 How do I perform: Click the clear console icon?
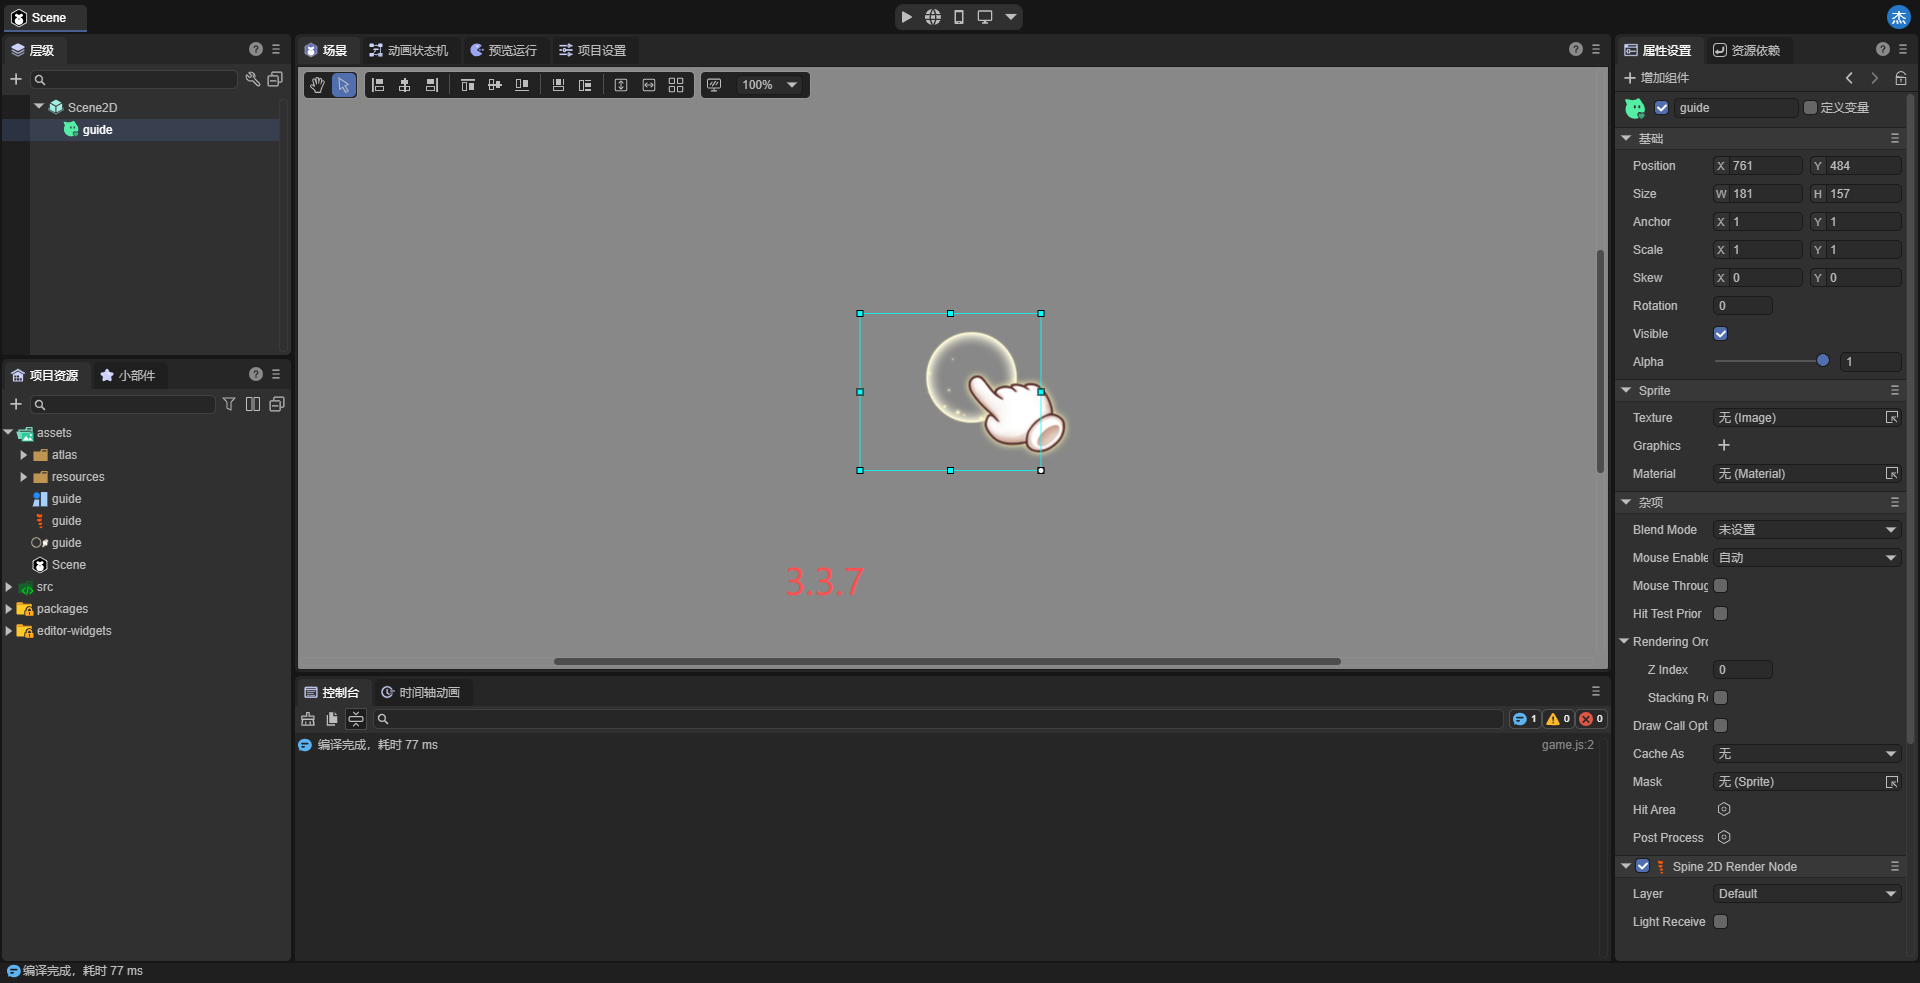click(308, 719)
